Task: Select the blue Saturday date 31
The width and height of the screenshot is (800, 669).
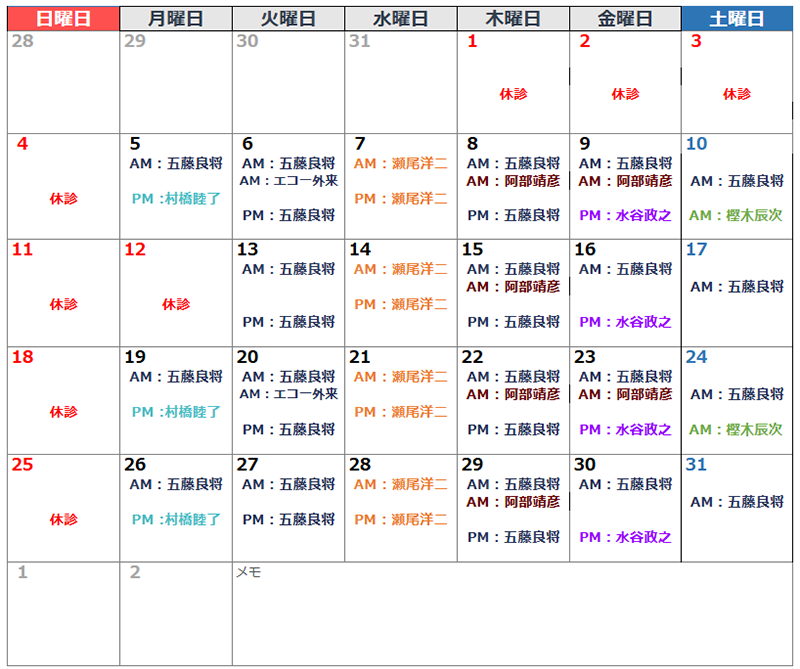Action: 696,465
